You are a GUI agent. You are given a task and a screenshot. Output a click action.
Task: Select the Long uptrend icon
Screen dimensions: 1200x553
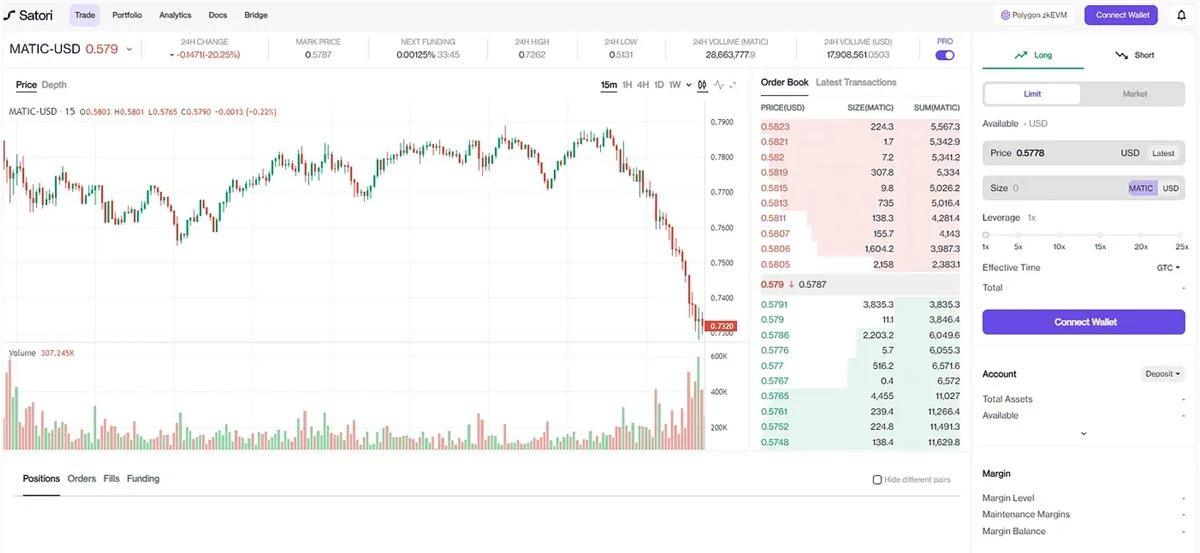point(1021,56)
